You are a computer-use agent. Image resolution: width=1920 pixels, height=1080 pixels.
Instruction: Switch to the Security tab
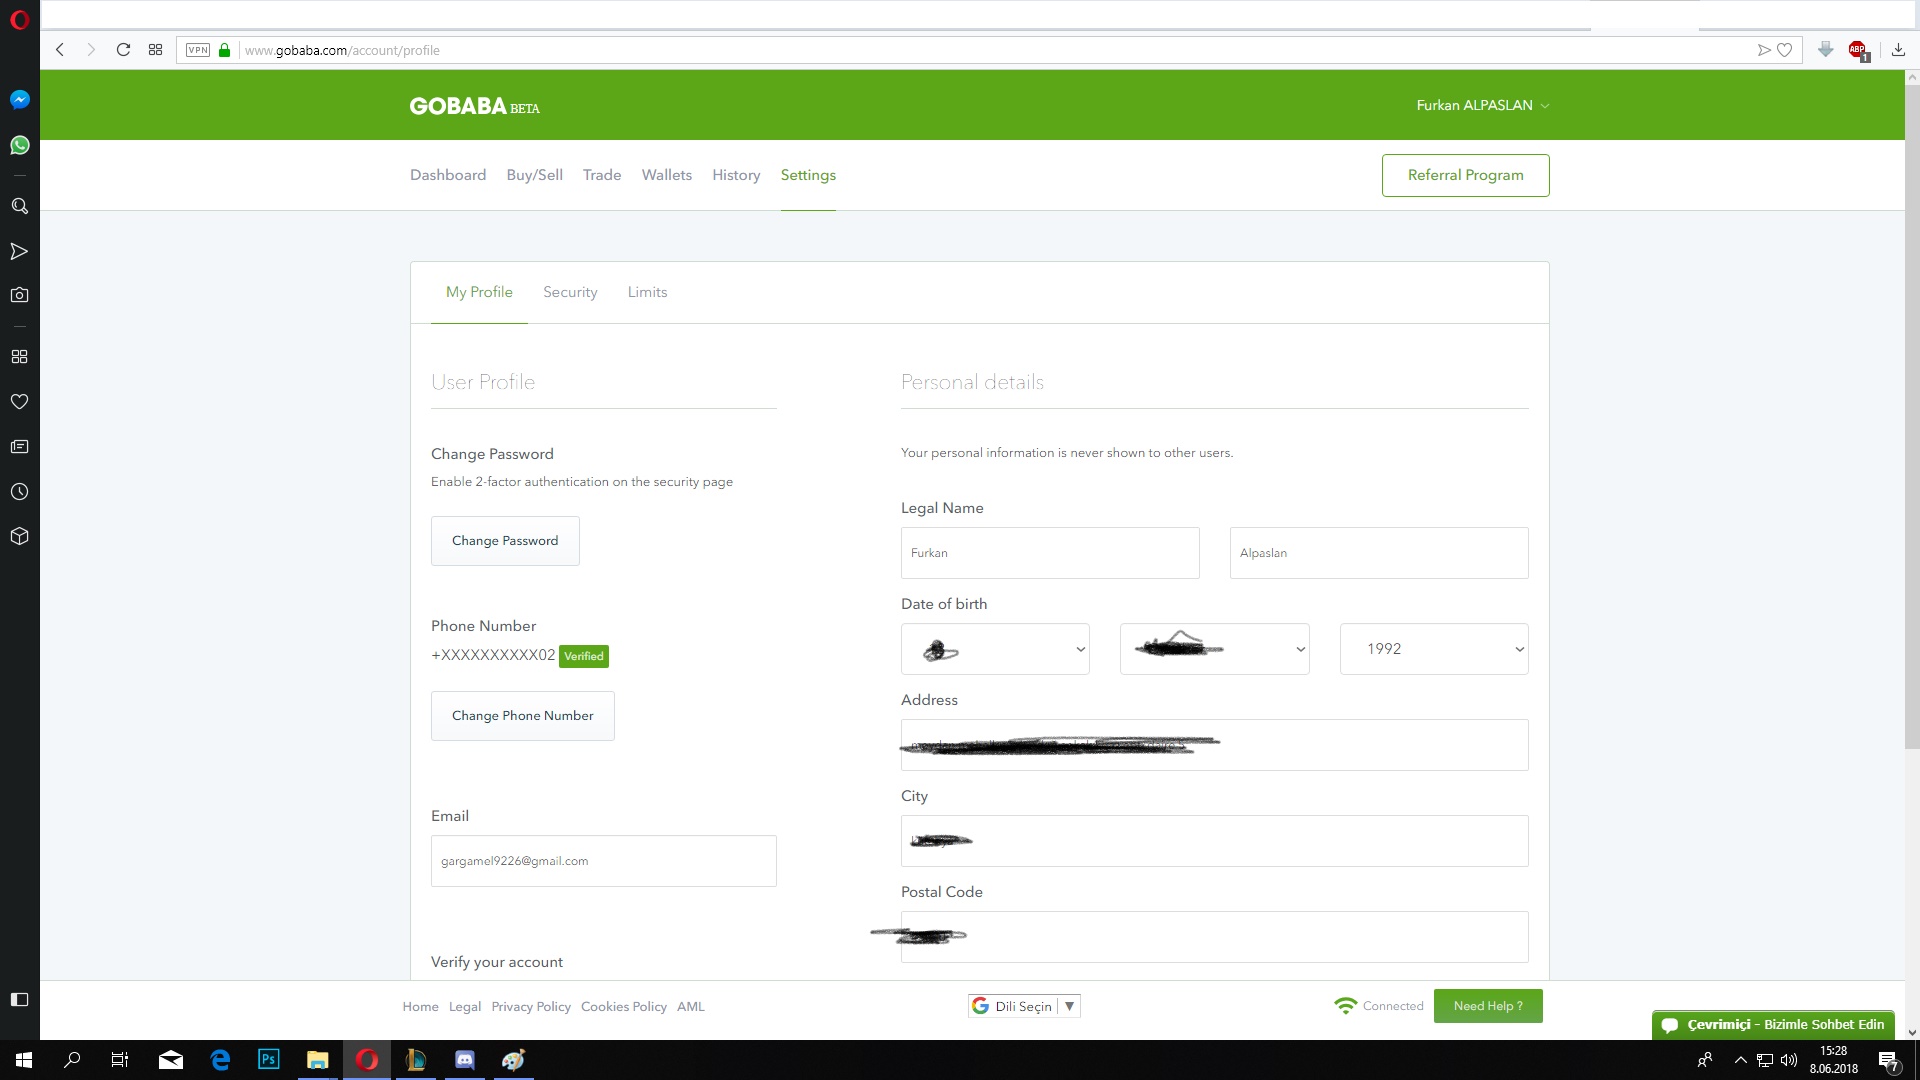(570, 292)
